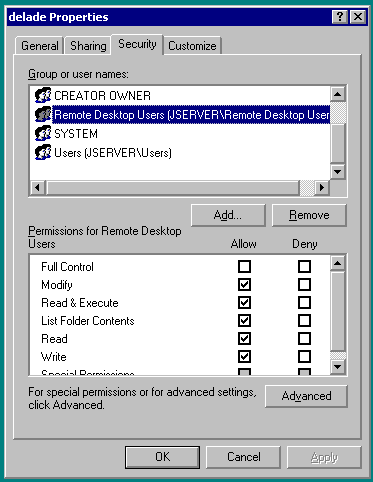373x482 pixels.
Task: Uncheck Allow for Read
Action: [x=244, y=339]
